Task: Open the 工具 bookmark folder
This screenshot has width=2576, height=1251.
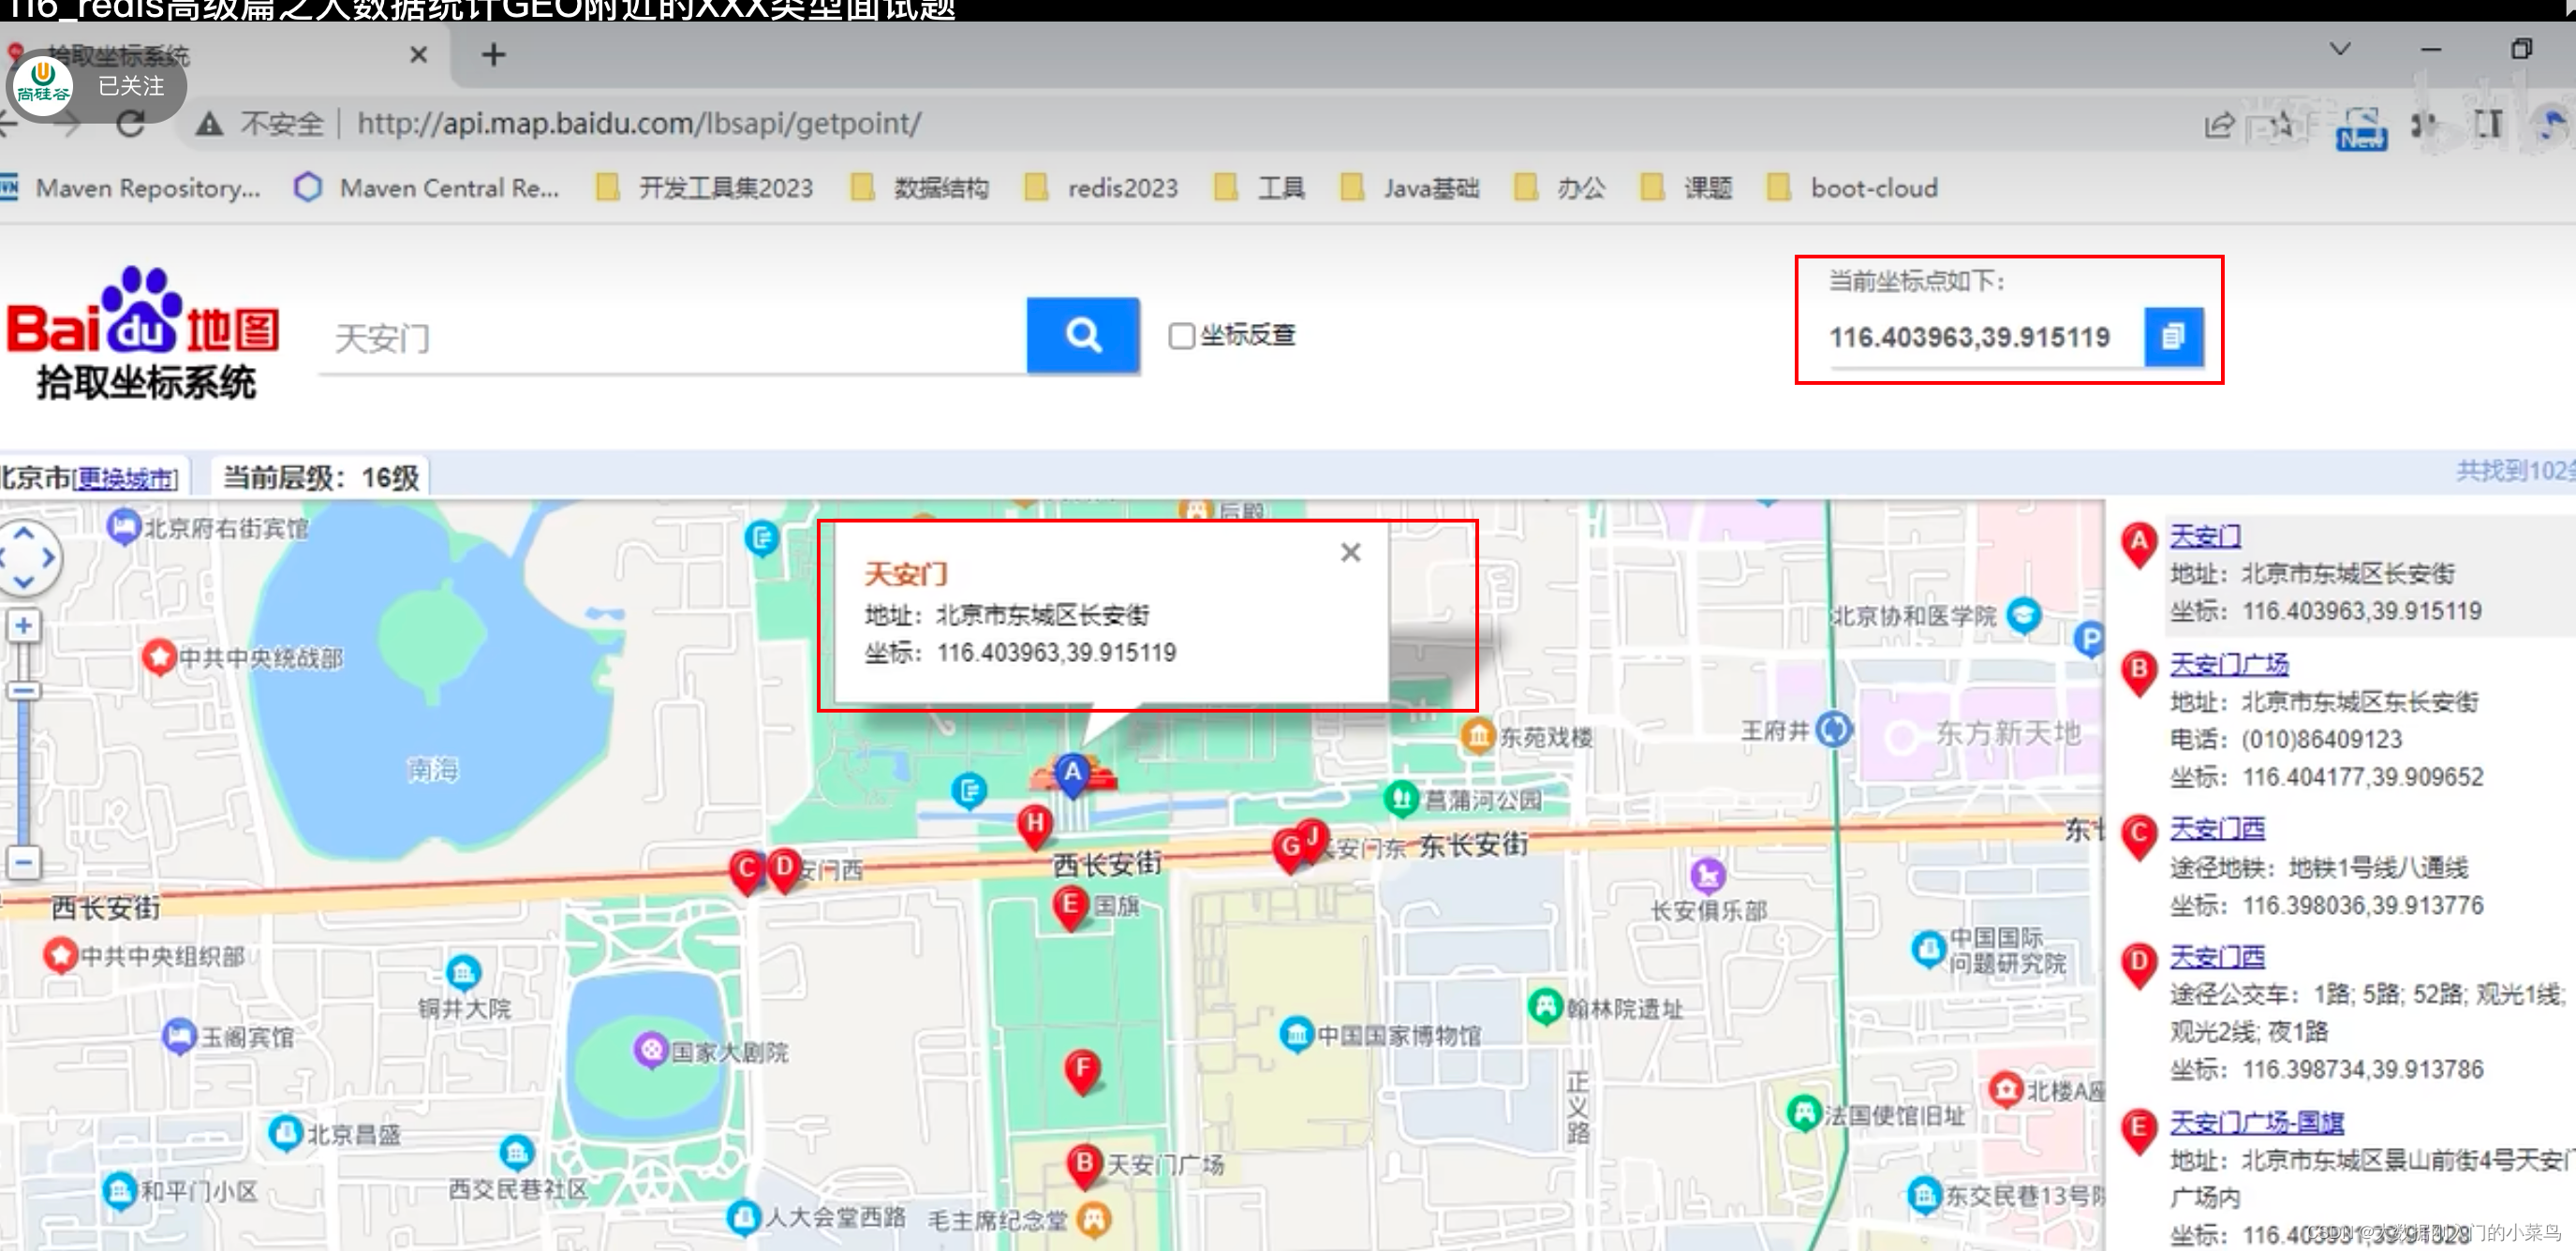Action: tap(1259, 188)
